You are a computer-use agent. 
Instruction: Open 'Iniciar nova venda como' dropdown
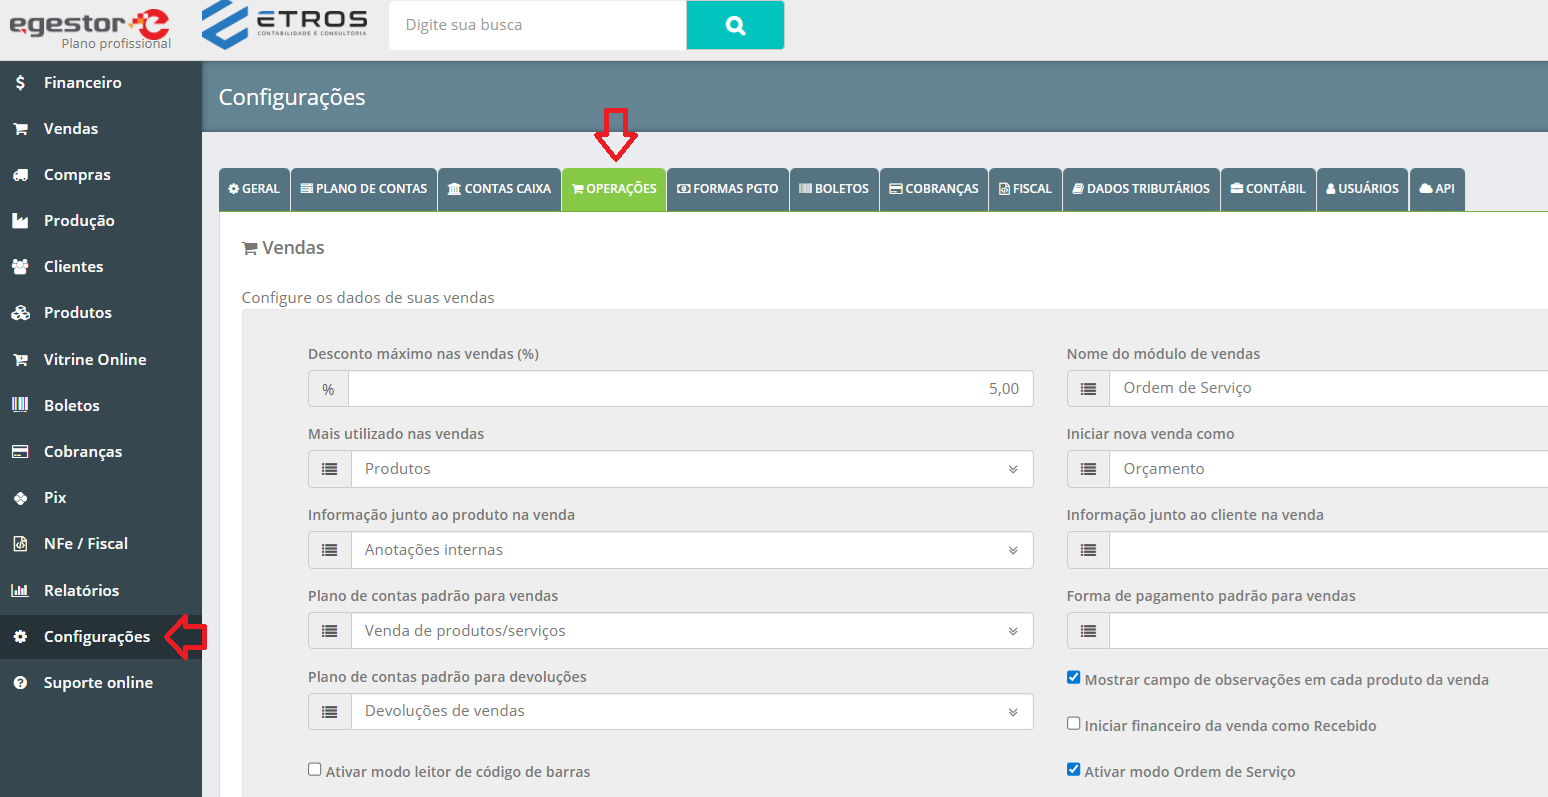coord(1328,469)
